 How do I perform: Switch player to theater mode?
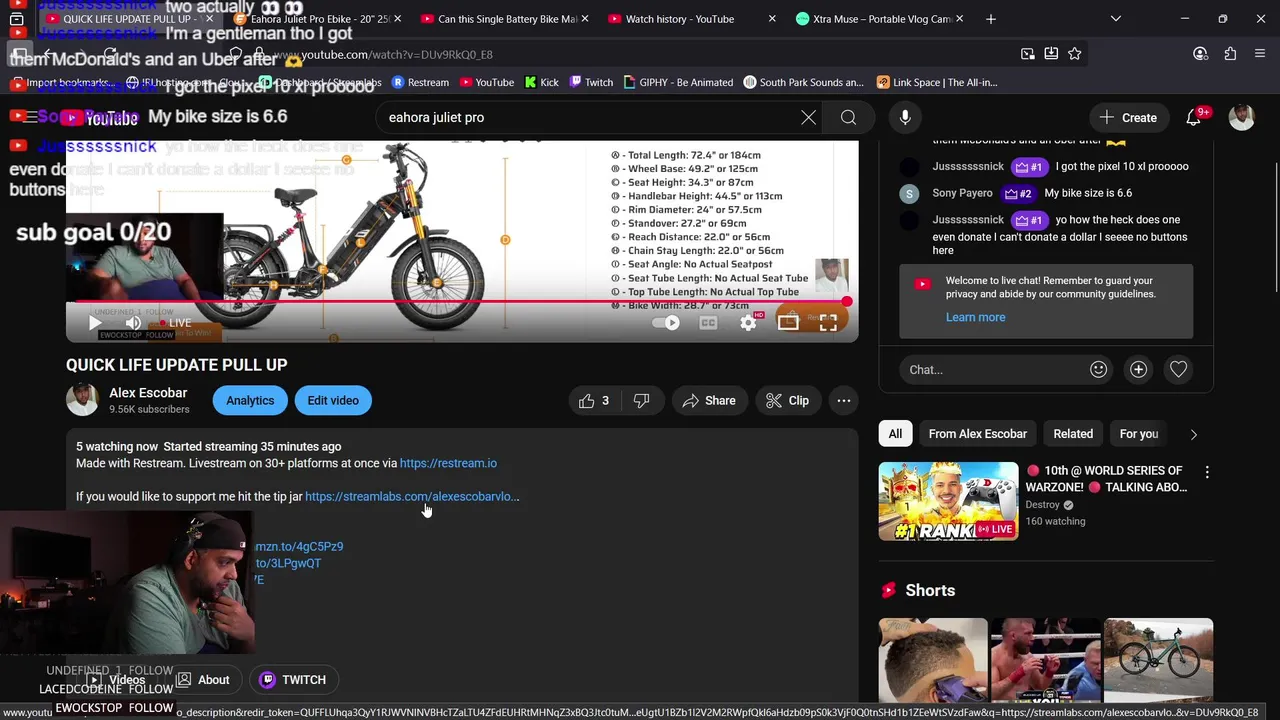point(788,322)
